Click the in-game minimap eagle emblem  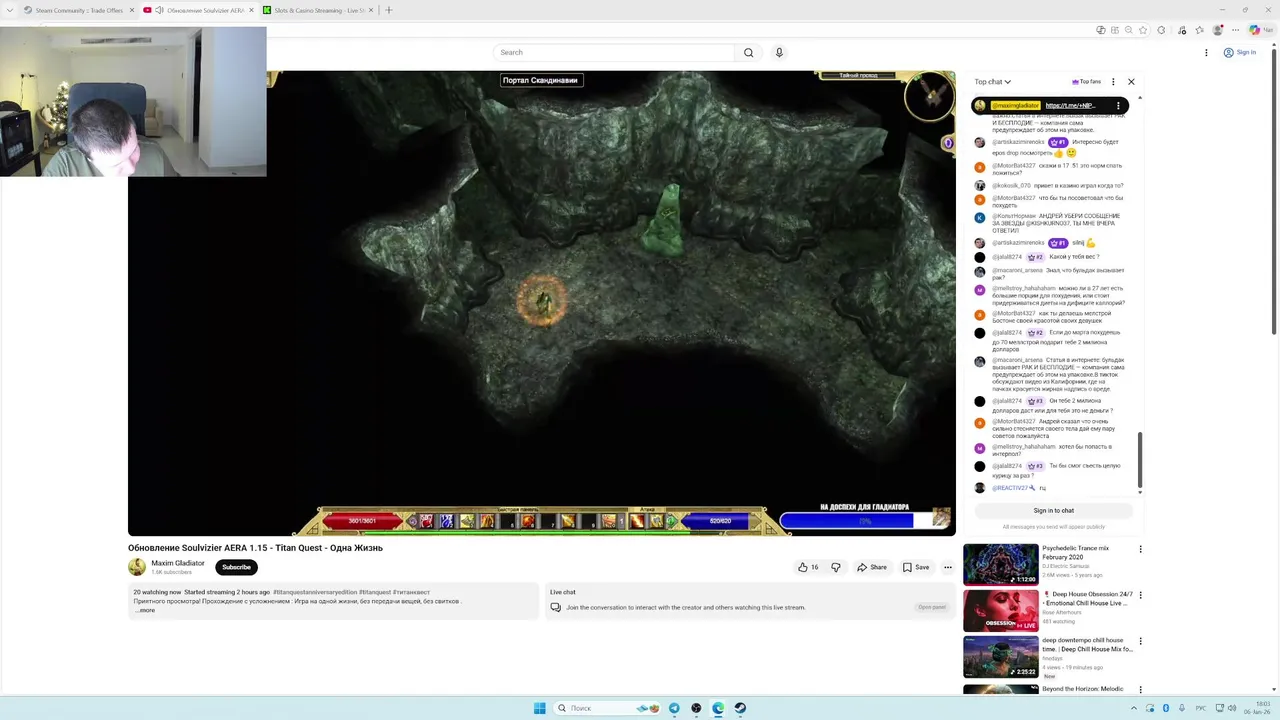pyautogui.click(x=930, y=96)
